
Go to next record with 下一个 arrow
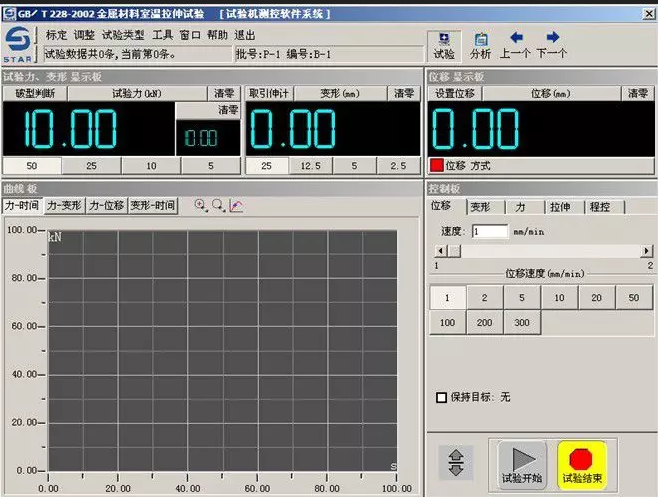pyautogui.click(x=551, y=44)
